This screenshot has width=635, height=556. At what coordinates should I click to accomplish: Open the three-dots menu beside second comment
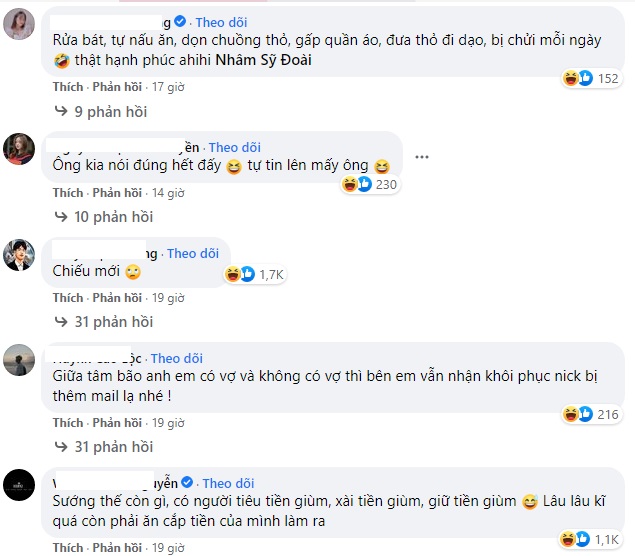(x=422, y=157)
